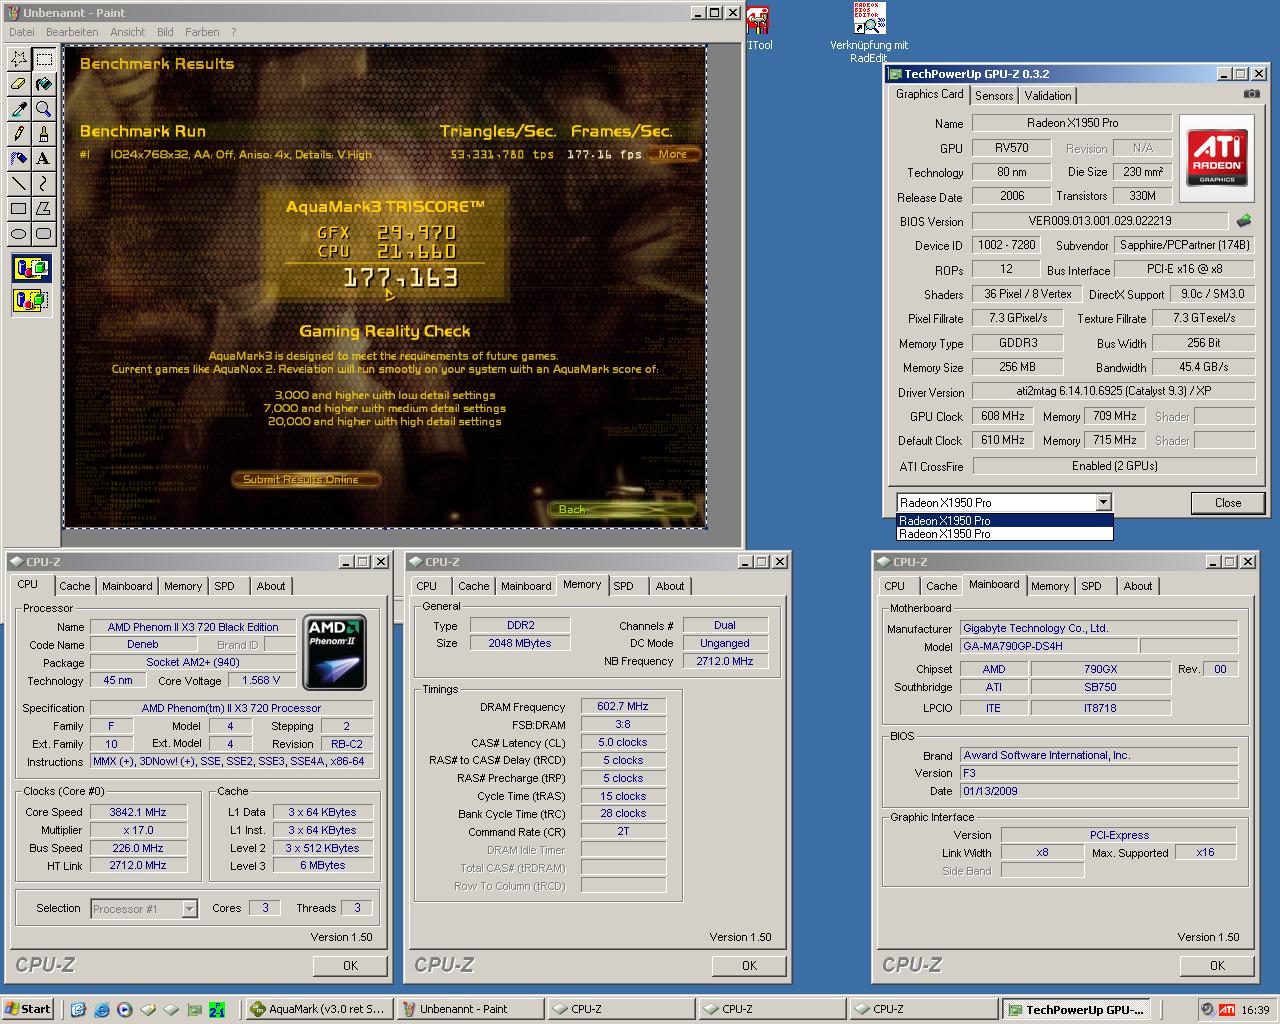Screen dimensions: 1280x1024
Task: Open the Farben menu in Paint
Action: 202,32
